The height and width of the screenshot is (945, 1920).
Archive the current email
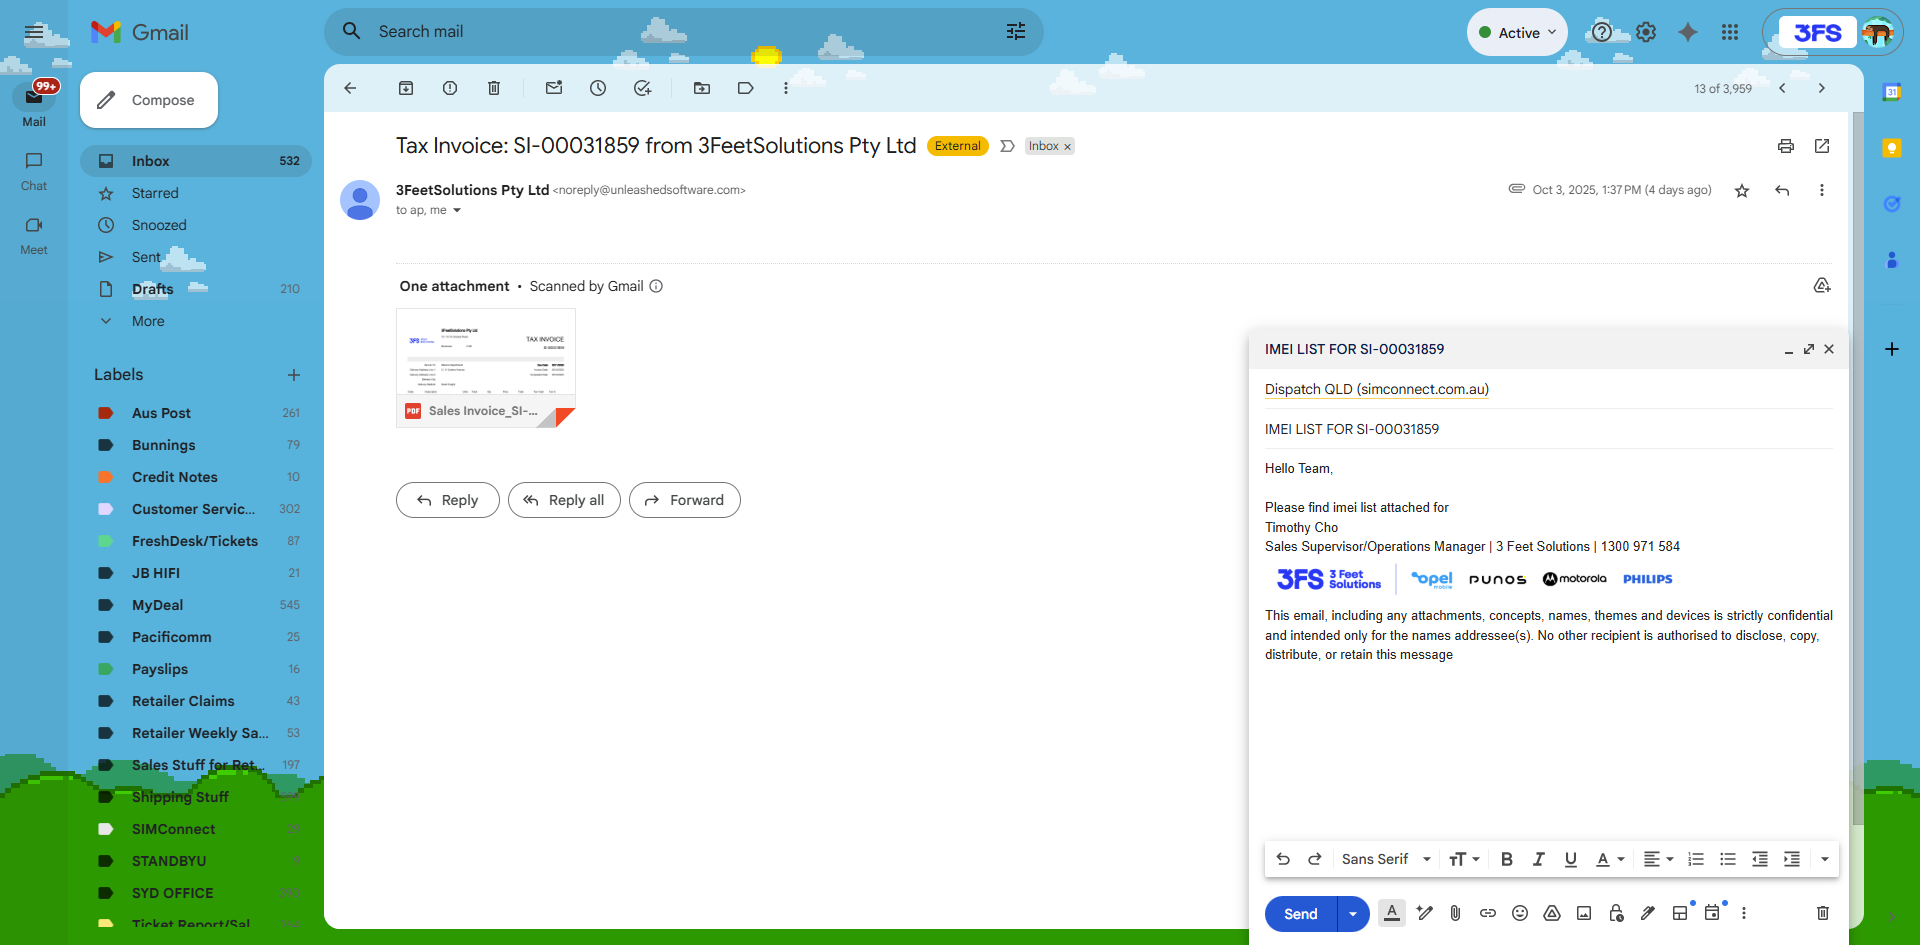[406, 88]
